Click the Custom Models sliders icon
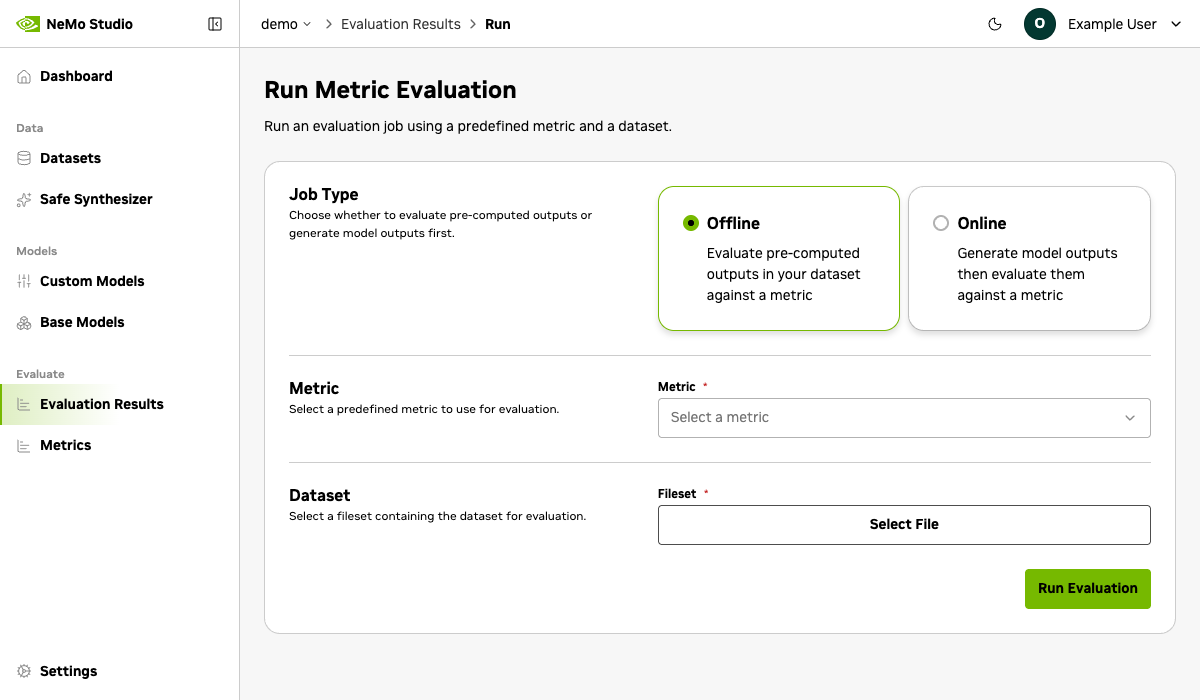The width and height of the screenshot is (1200, 700). tap(23, 281)
